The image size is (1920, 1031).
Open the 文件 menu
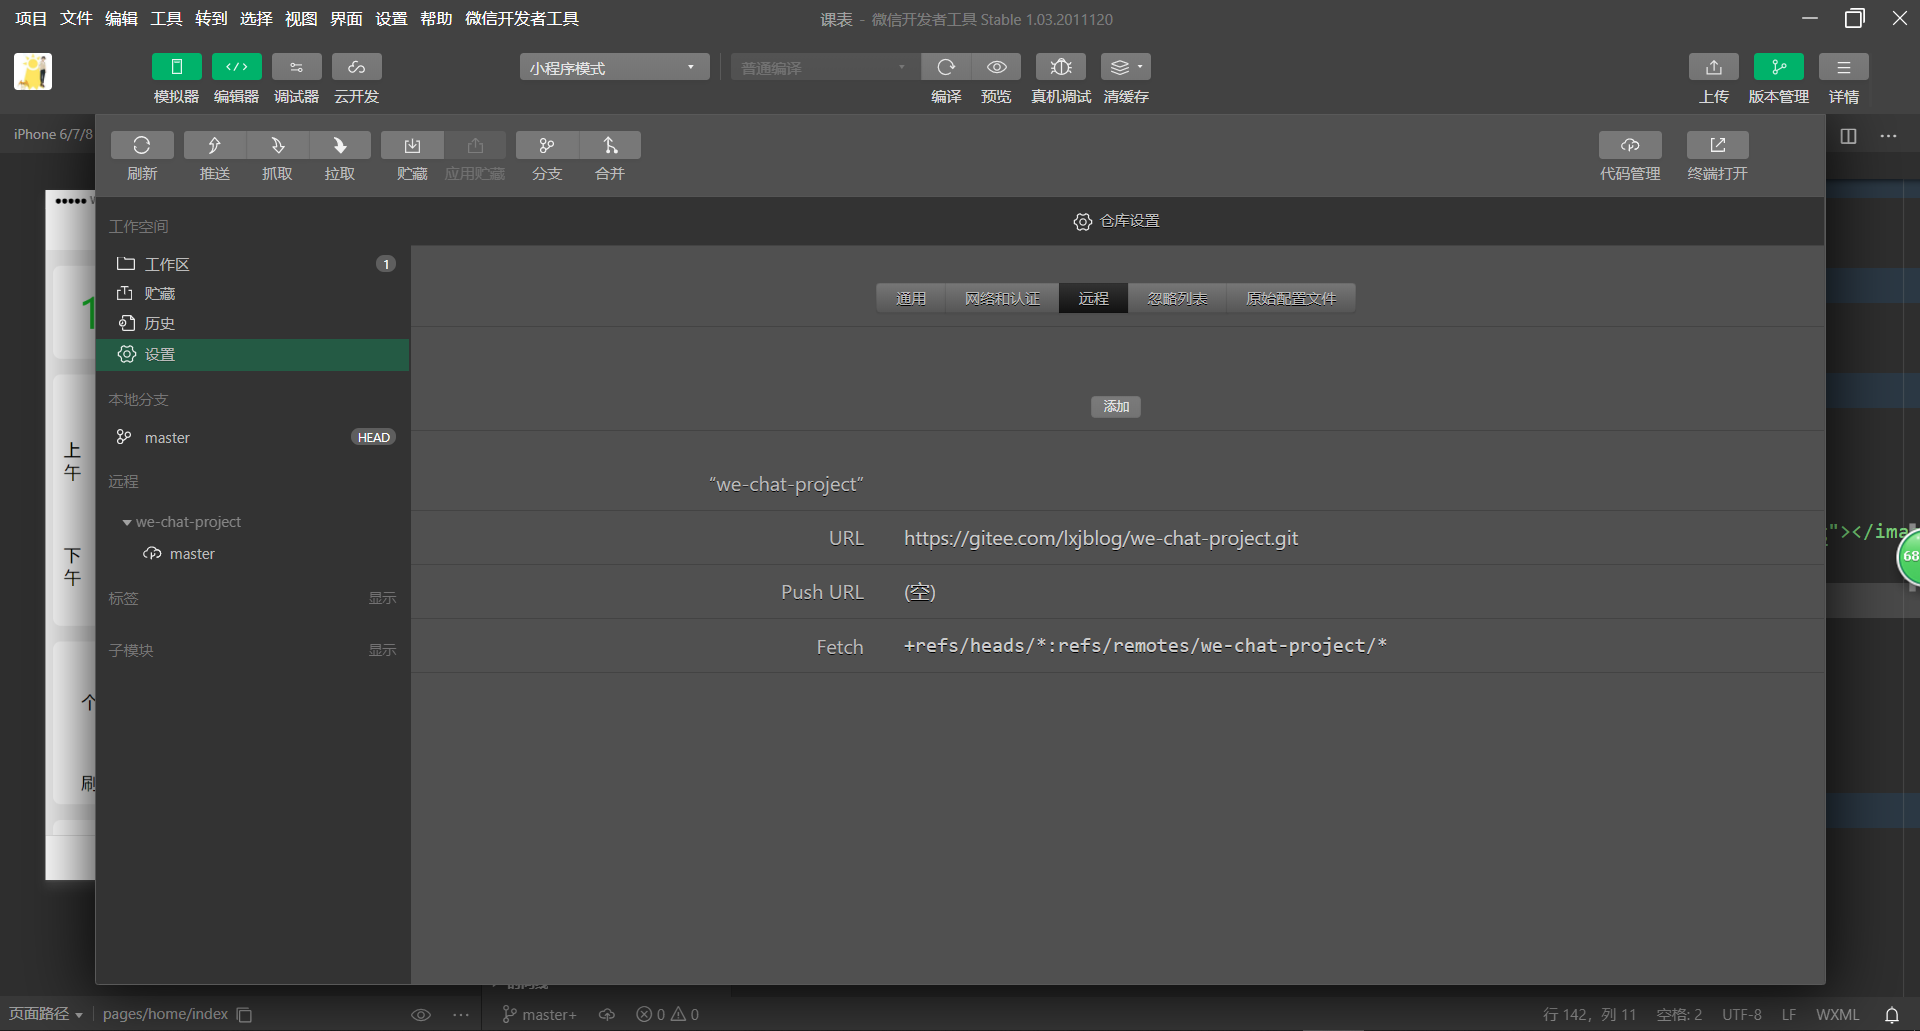[76, 19]
